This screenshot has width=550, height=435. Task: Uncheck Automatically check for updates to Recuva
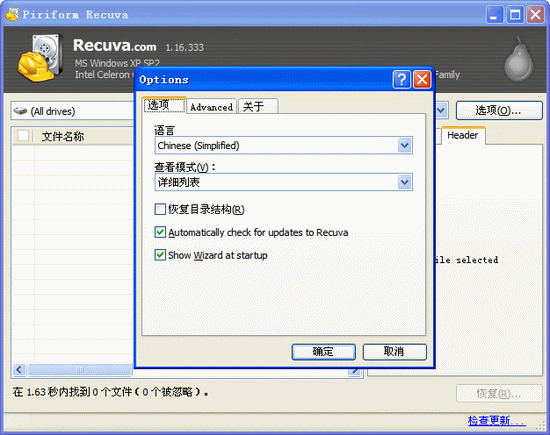(x=160, y=232)
